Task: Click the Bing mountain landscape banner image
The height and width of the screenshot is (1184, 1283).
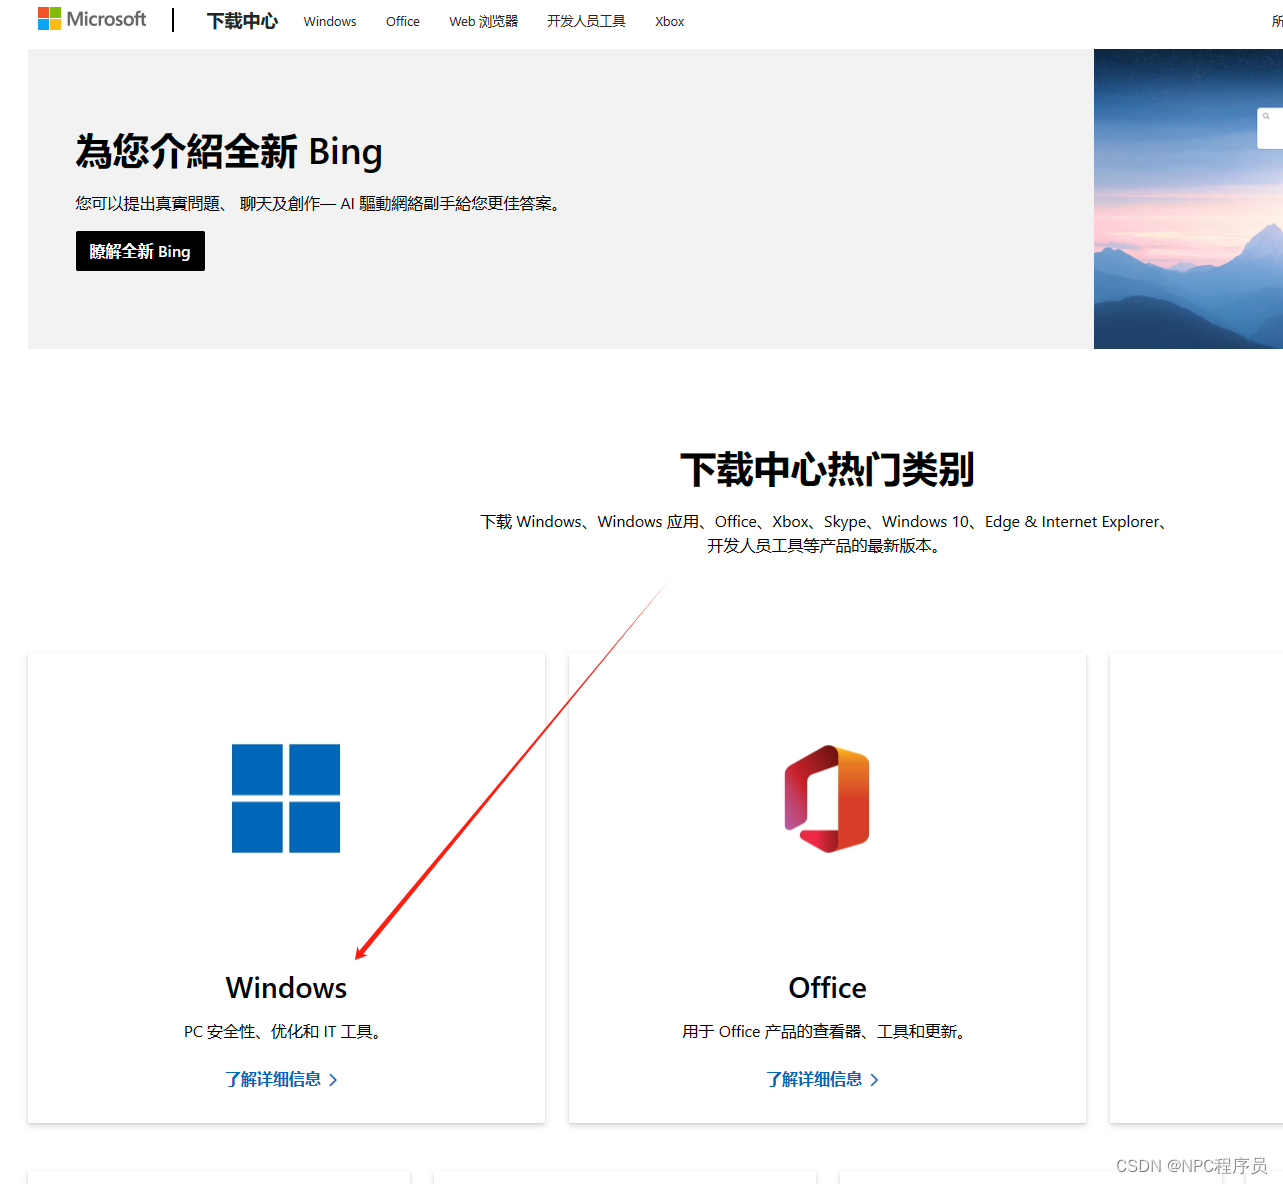Action: (1188, 199)
